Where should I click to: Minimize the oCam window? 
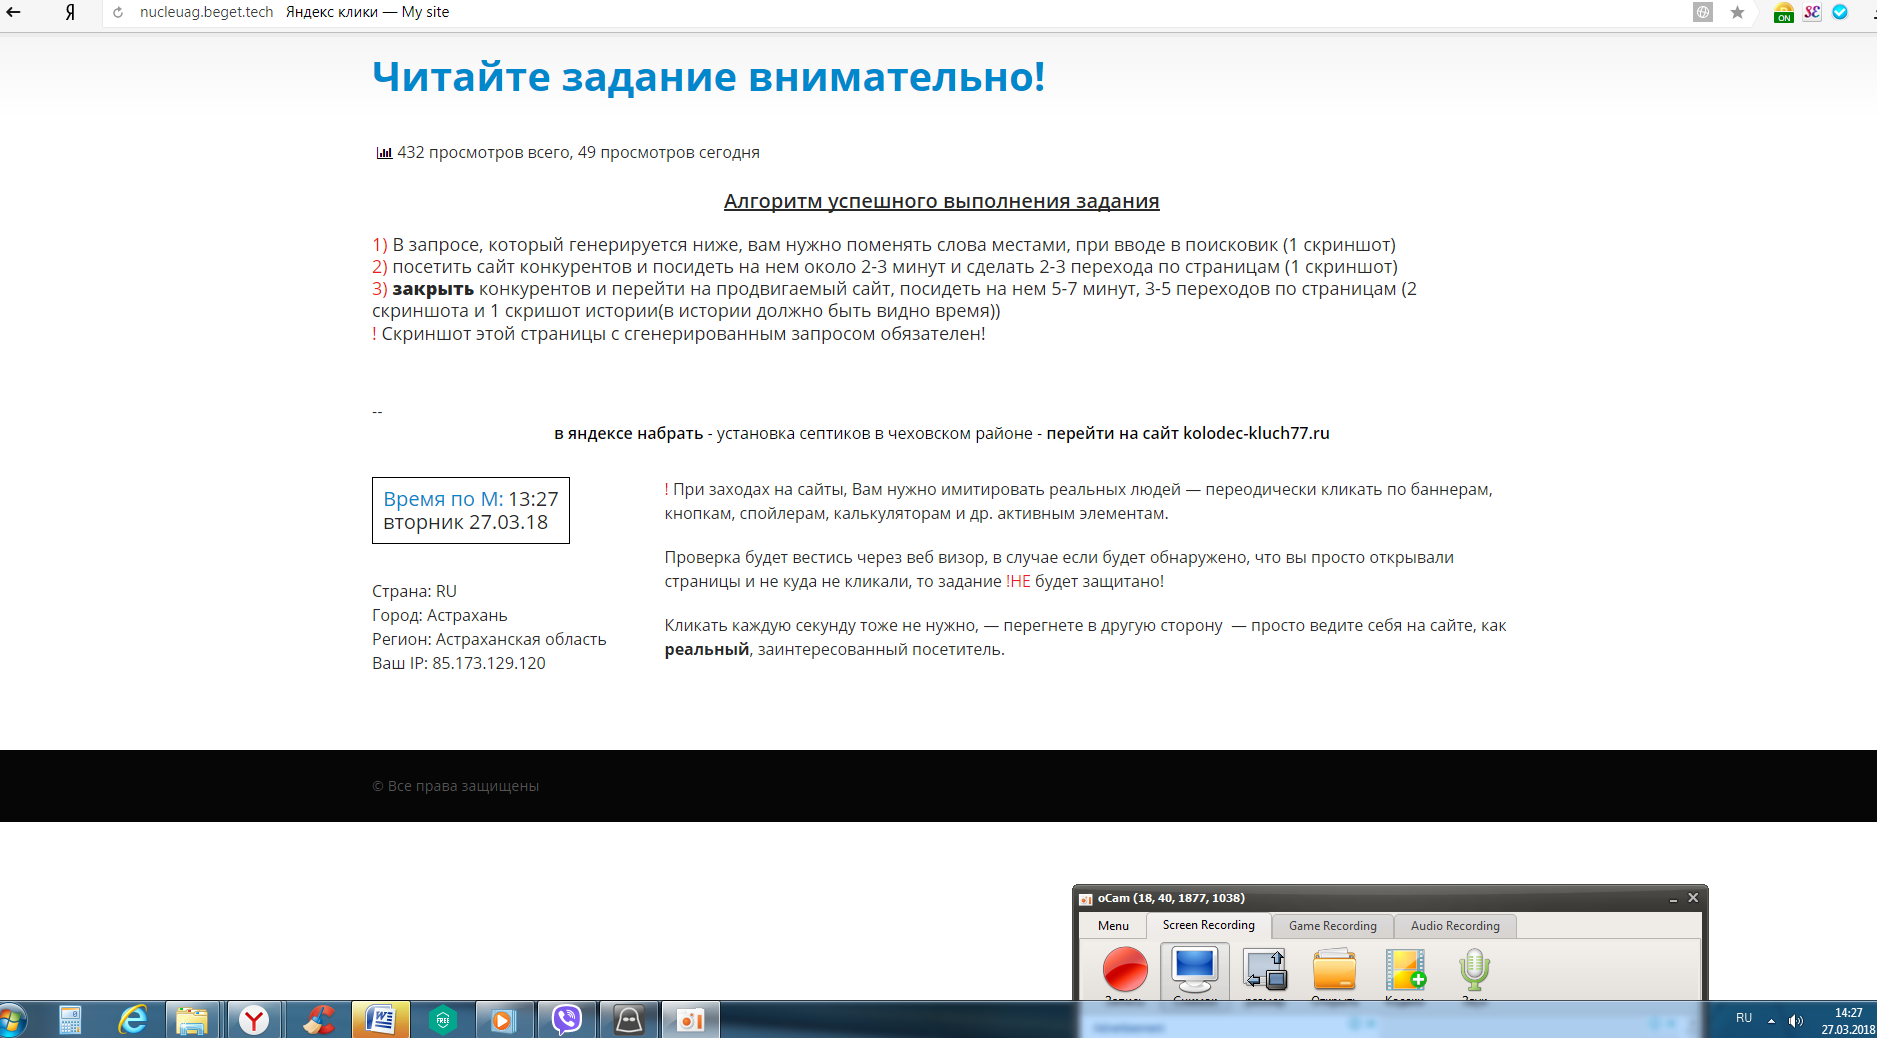pos(1673,898)
